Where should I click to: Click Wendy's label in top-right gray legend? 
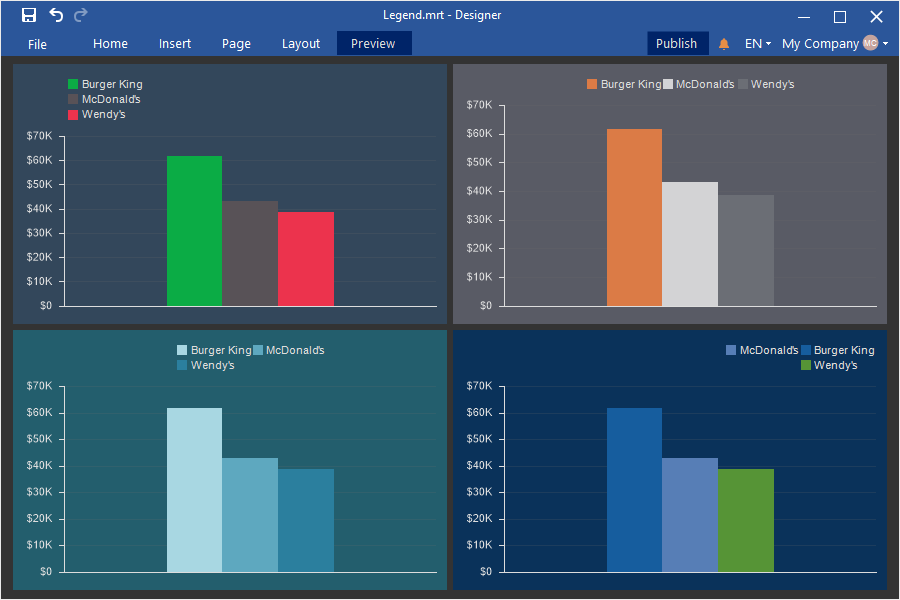click(773, 84)
